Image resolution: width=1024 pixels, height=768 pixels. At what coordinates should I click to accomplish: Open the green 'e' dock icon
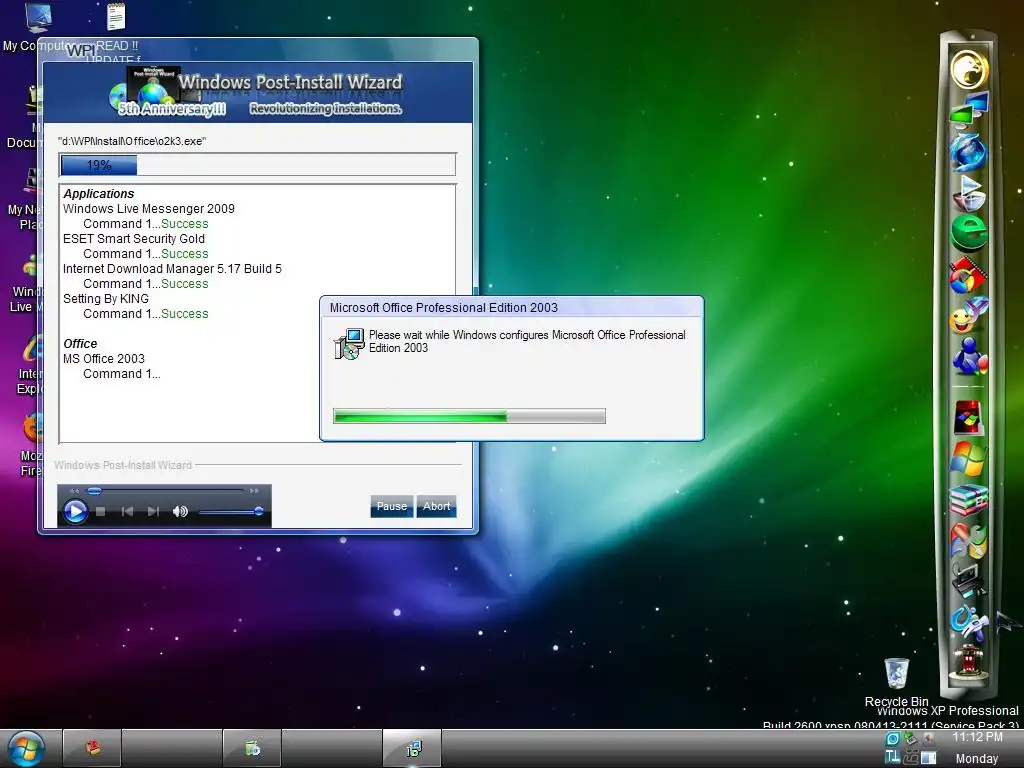point(969,232)
